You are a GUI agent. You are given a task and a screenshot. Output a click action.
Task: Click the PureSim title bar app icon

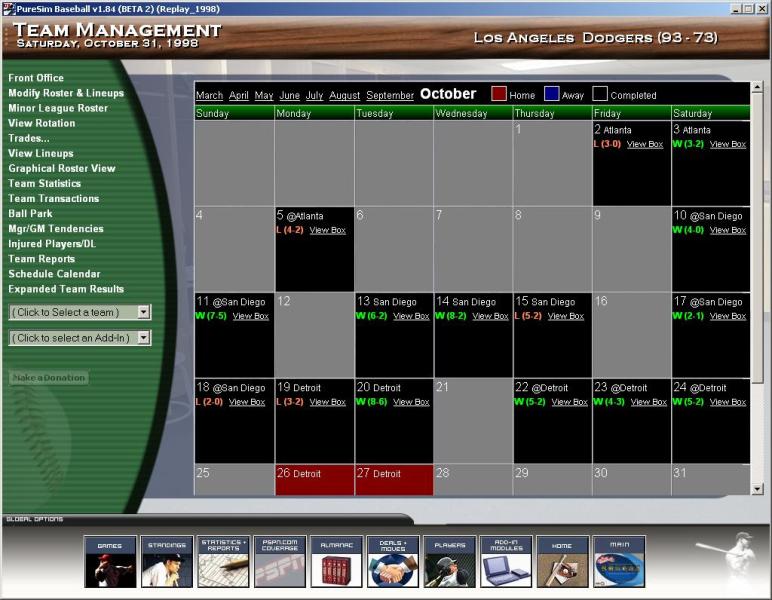[8, 8]
